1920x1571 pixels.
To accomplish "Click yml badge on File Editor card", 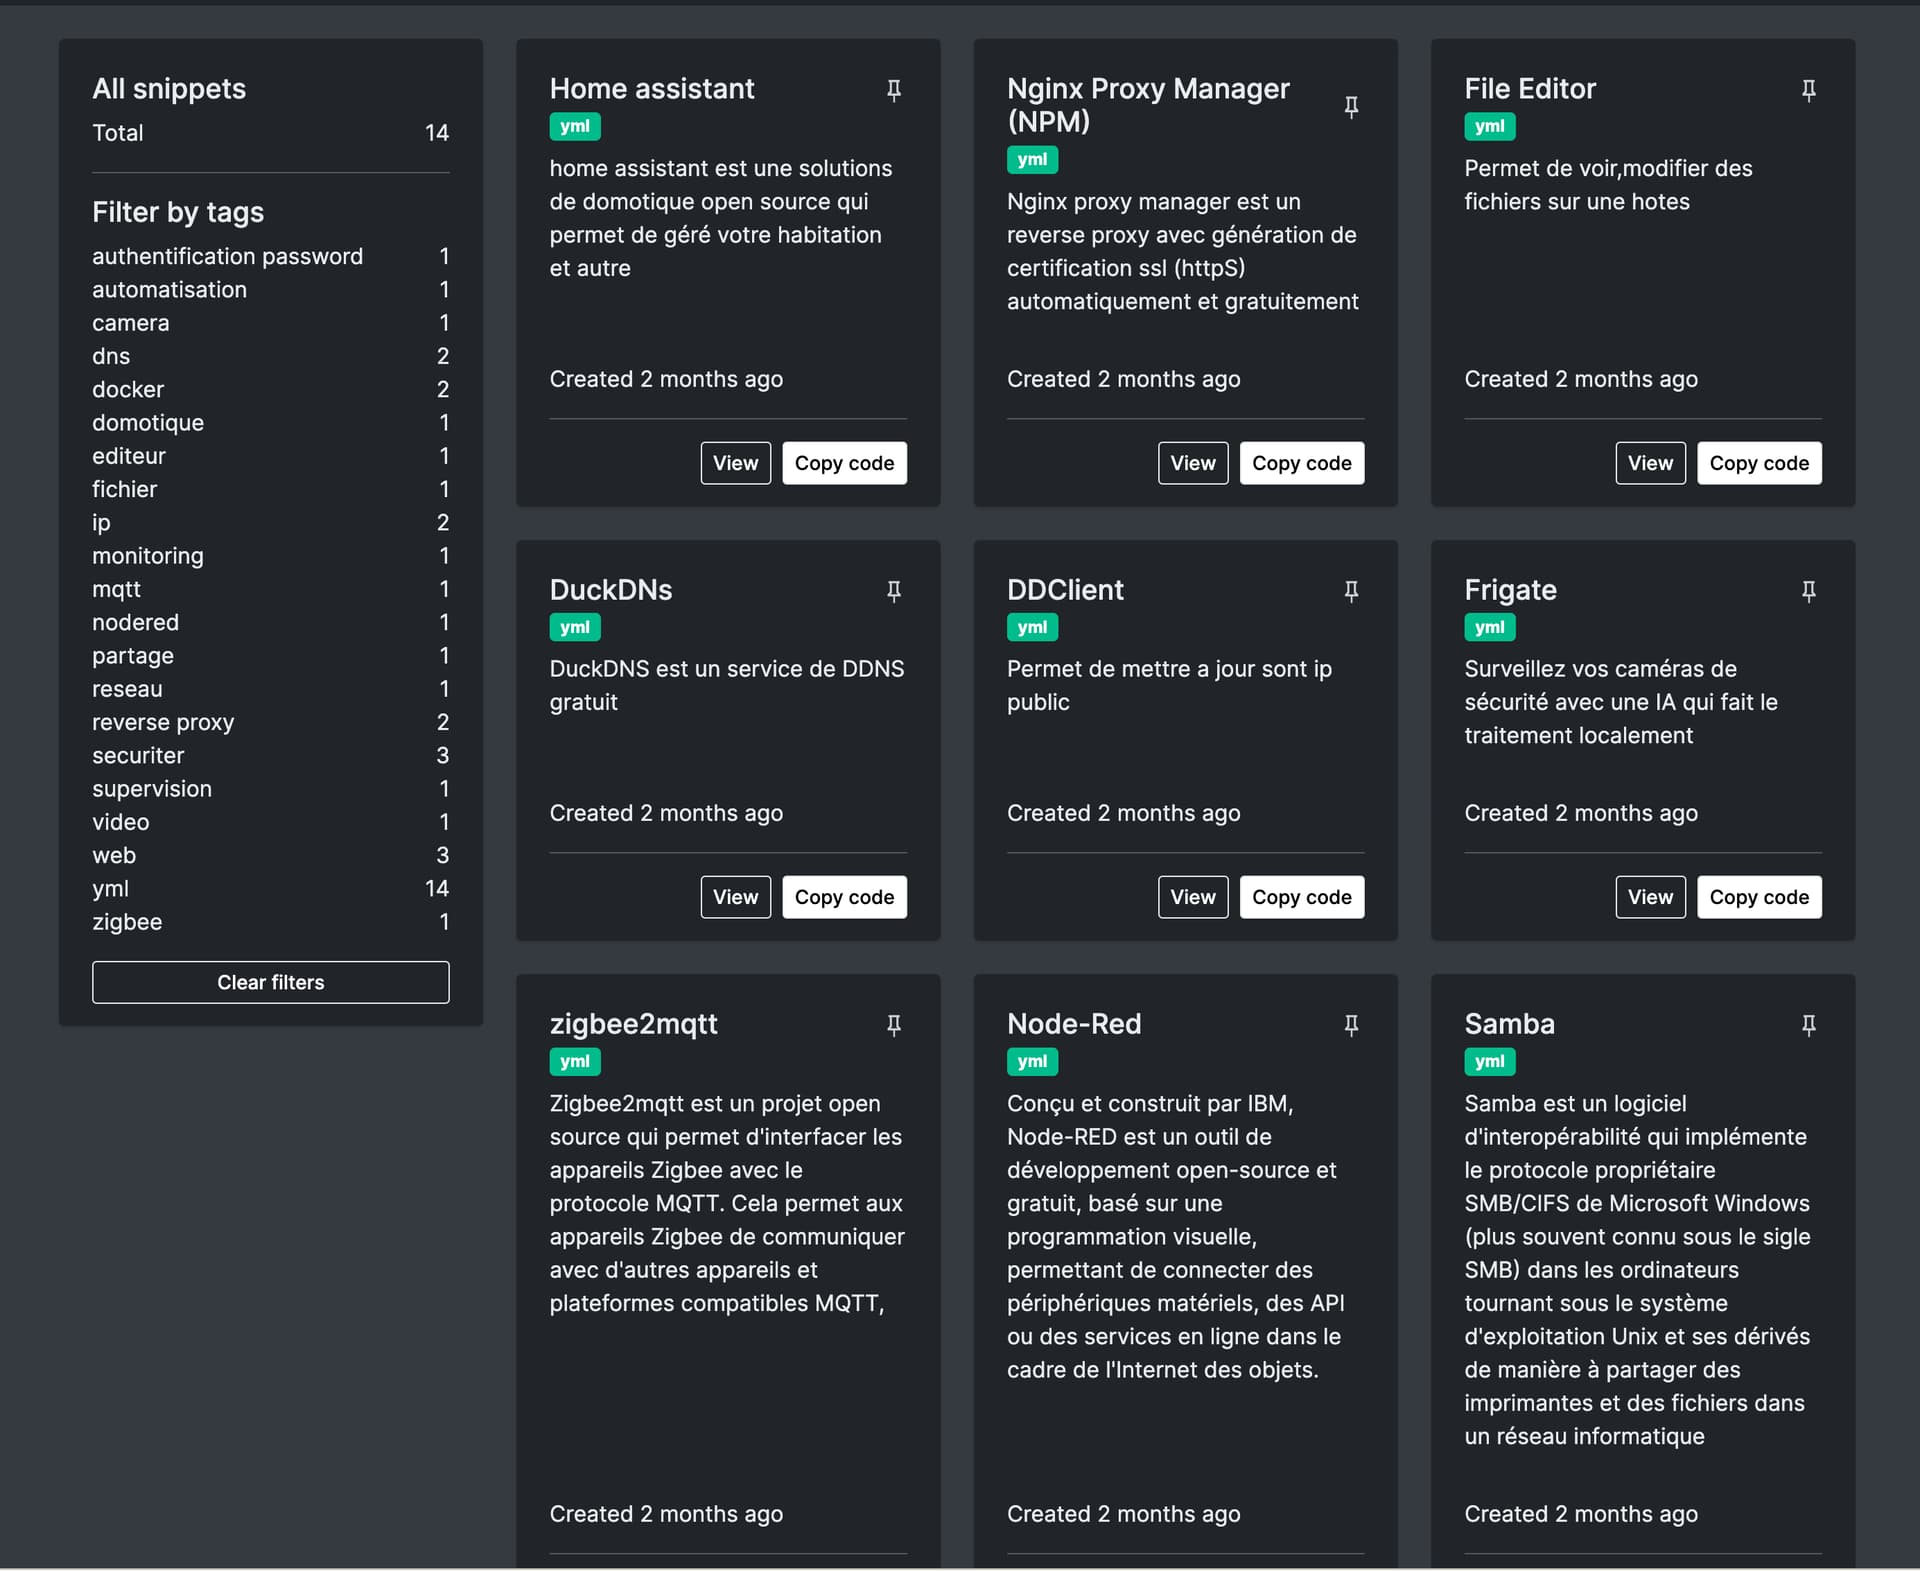I will 1489,126.
